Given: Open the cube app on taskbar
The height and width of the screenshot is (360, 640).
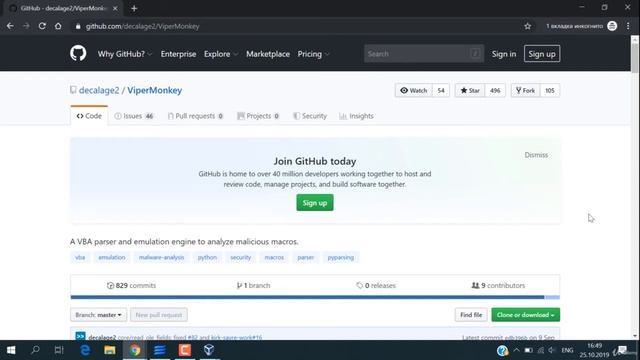Looking at the screenshot, I should coord(209,350).
